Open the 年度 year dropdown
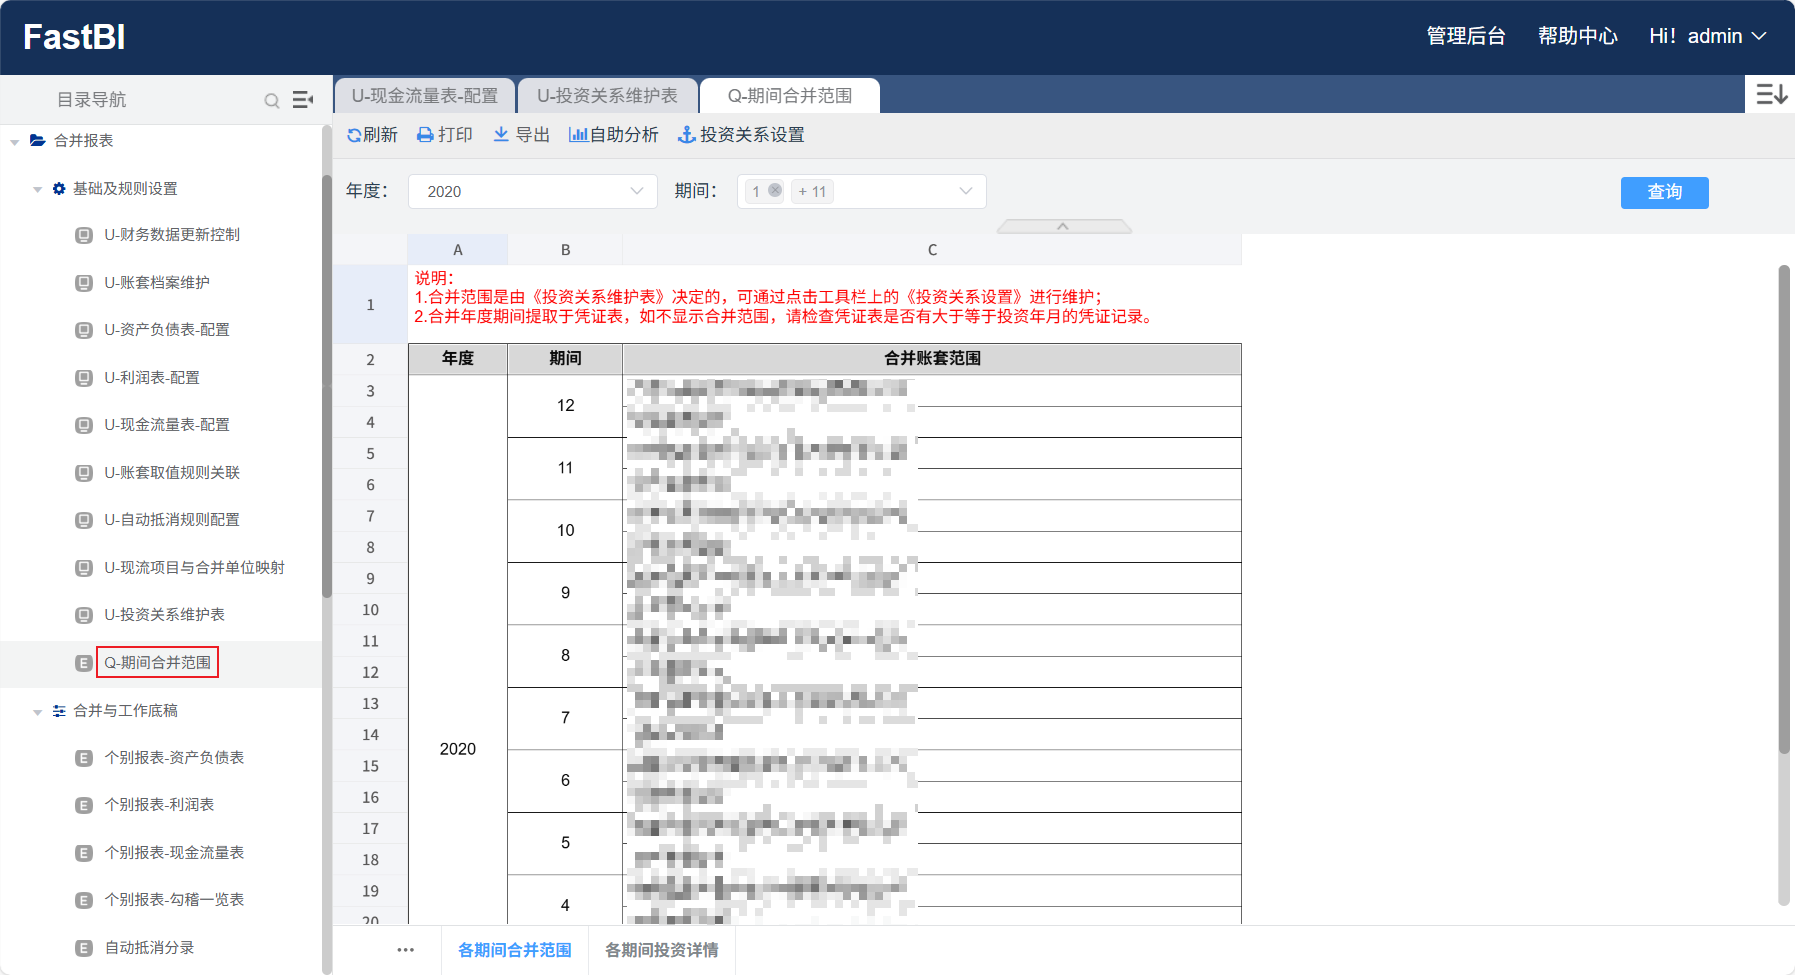The width and height of the screenshot is (1795, 975). click(x=532, y=191)
